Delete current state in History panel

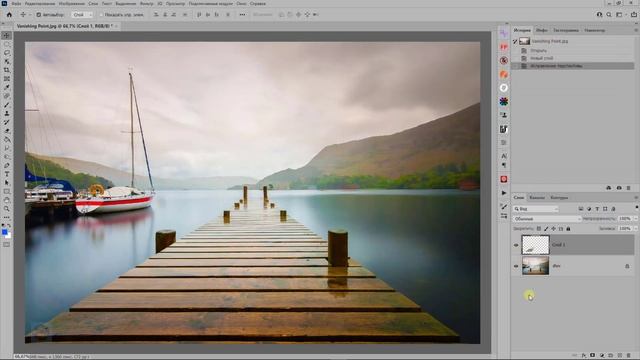pyautogui.click(x=629, y=188)
